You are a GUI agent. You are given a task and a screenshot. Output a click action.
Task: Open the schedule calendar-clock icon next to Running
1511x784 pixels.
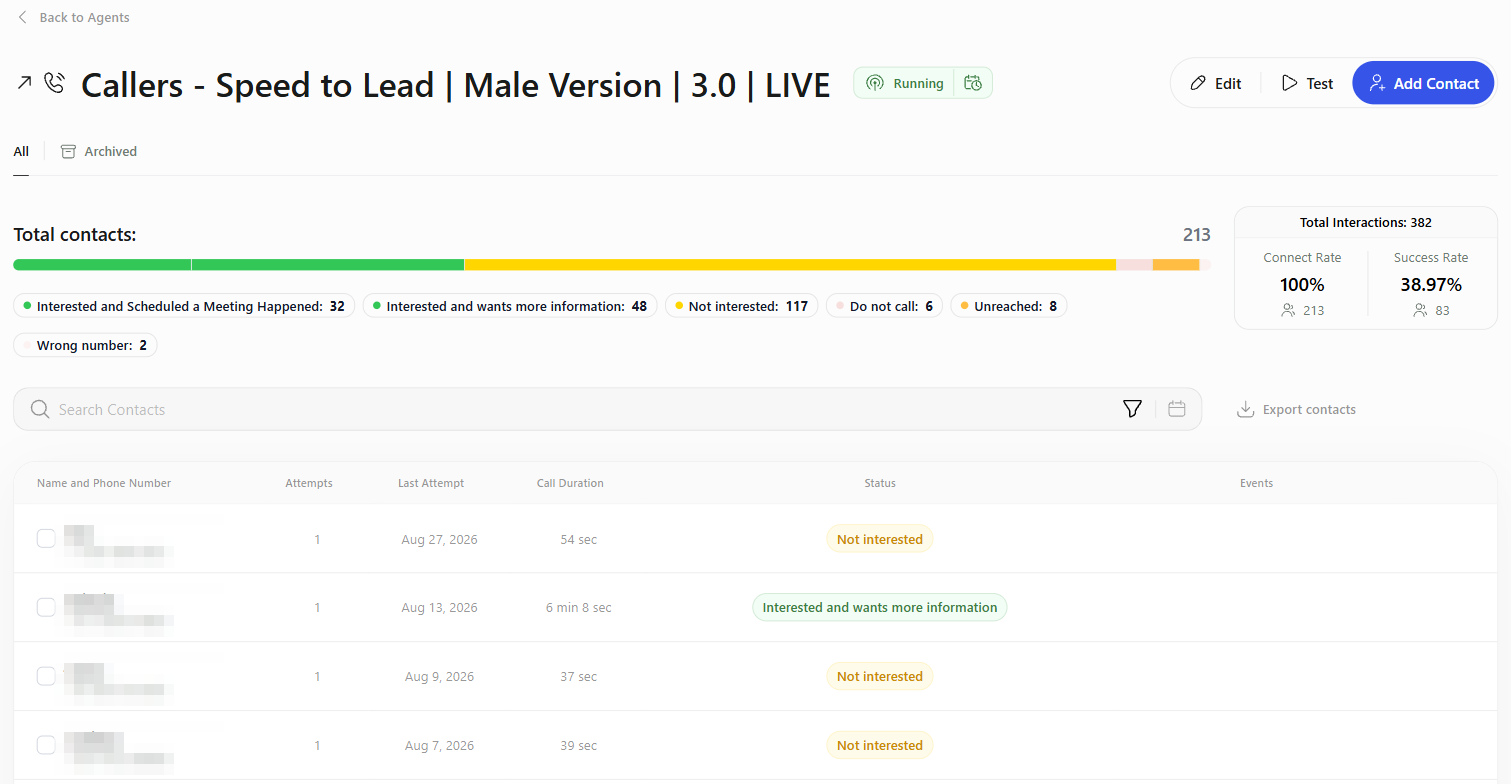pyautogui.click(x=973, y=83)
